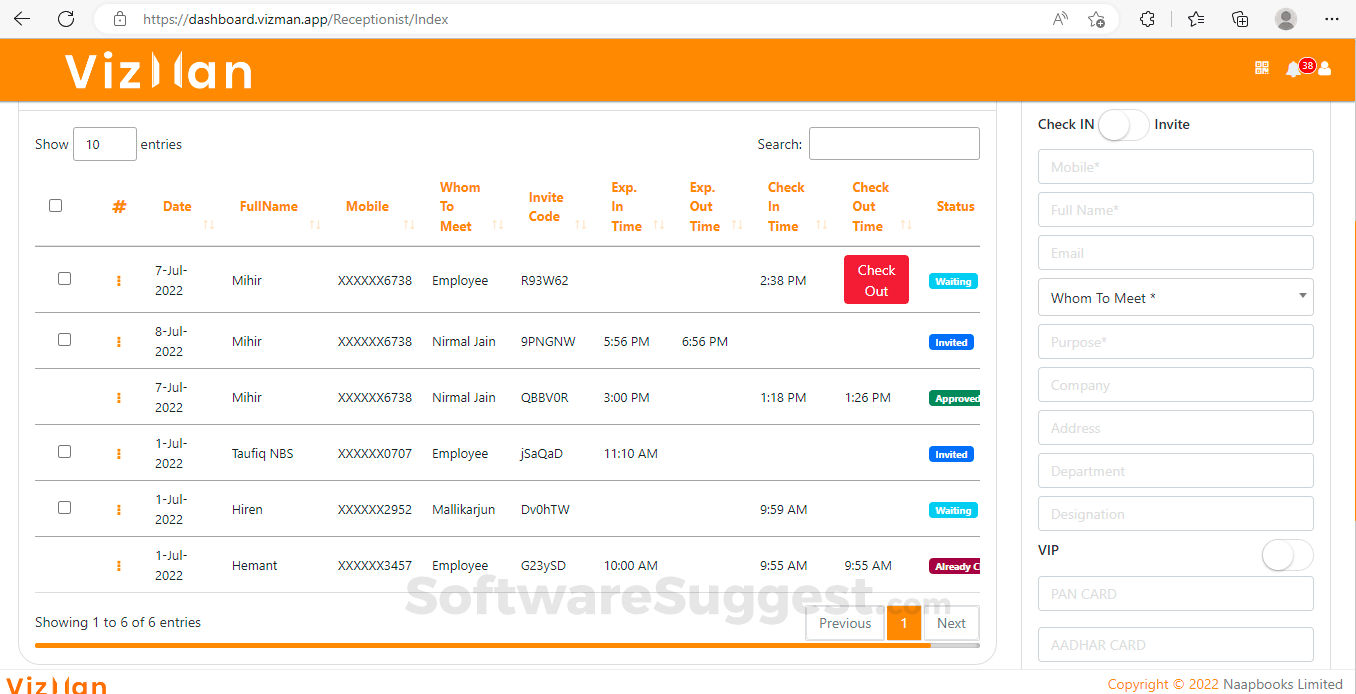
Task: Tick checkbox for Hiren row
Action: click(64, 508)
